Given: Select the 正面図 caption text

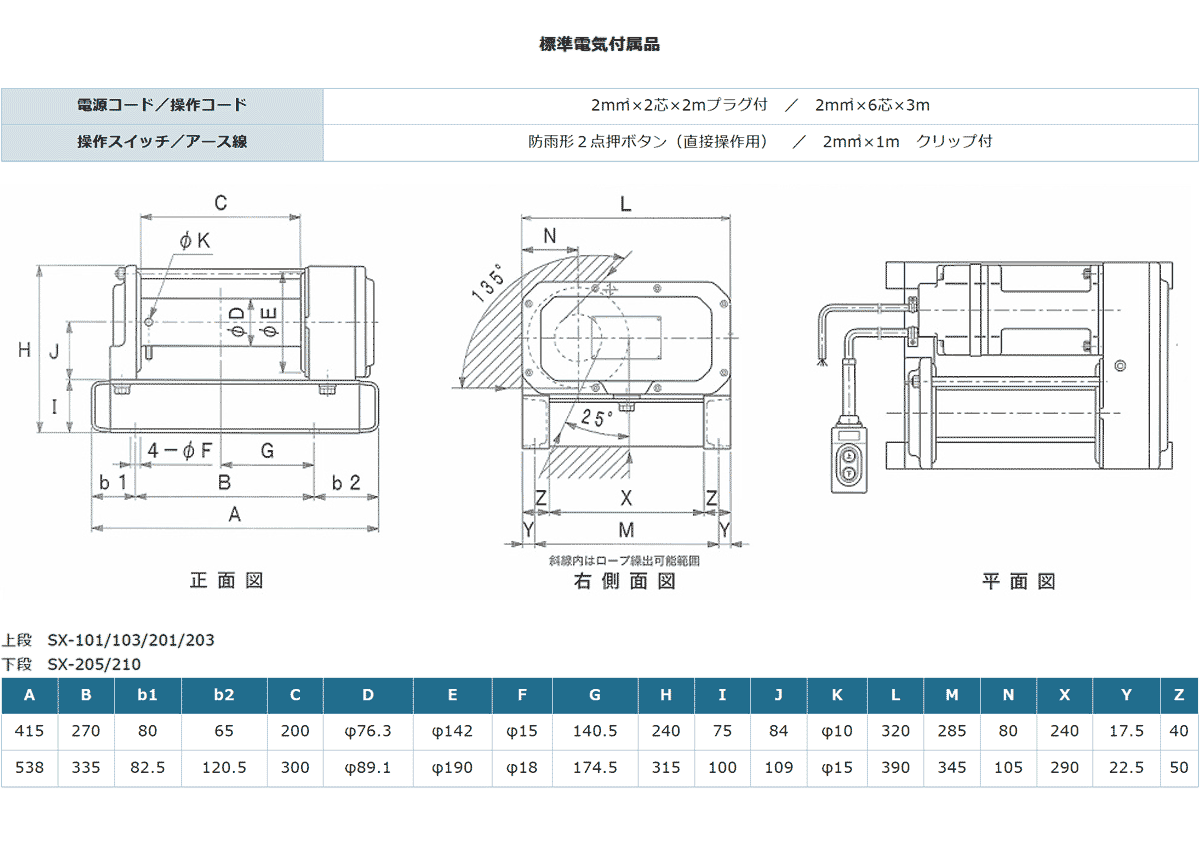Looking at the screenshot, I should (x=227, y=581).
